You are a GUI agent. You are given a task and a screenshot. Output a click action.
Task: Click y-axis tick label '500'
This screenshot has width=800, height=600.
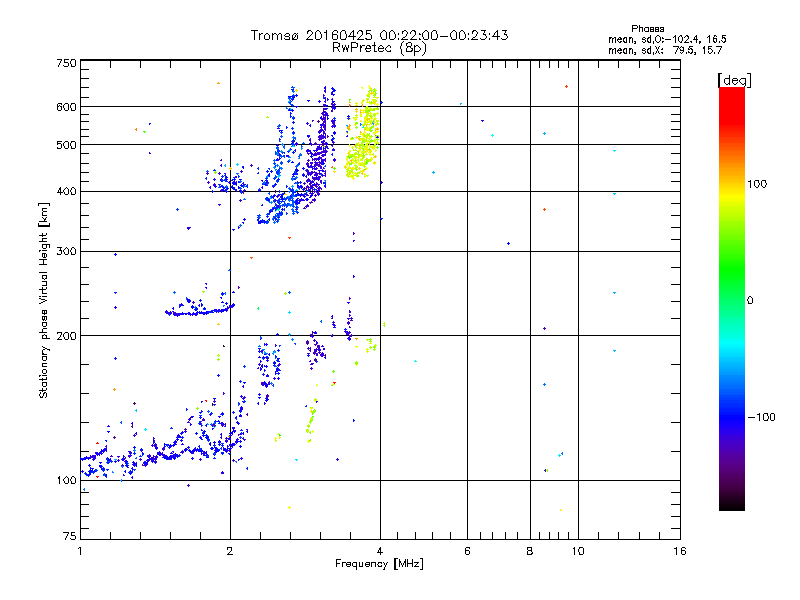[x=67, y=145]
